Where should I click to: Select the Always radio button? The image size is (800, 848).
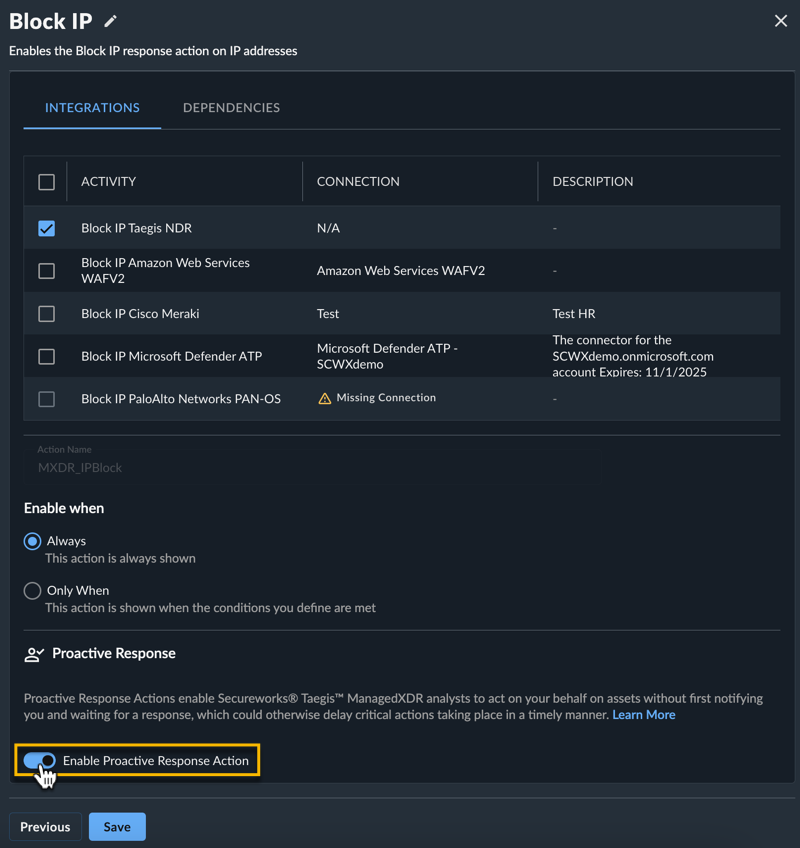pyautogui.click(x=32, y=541)
